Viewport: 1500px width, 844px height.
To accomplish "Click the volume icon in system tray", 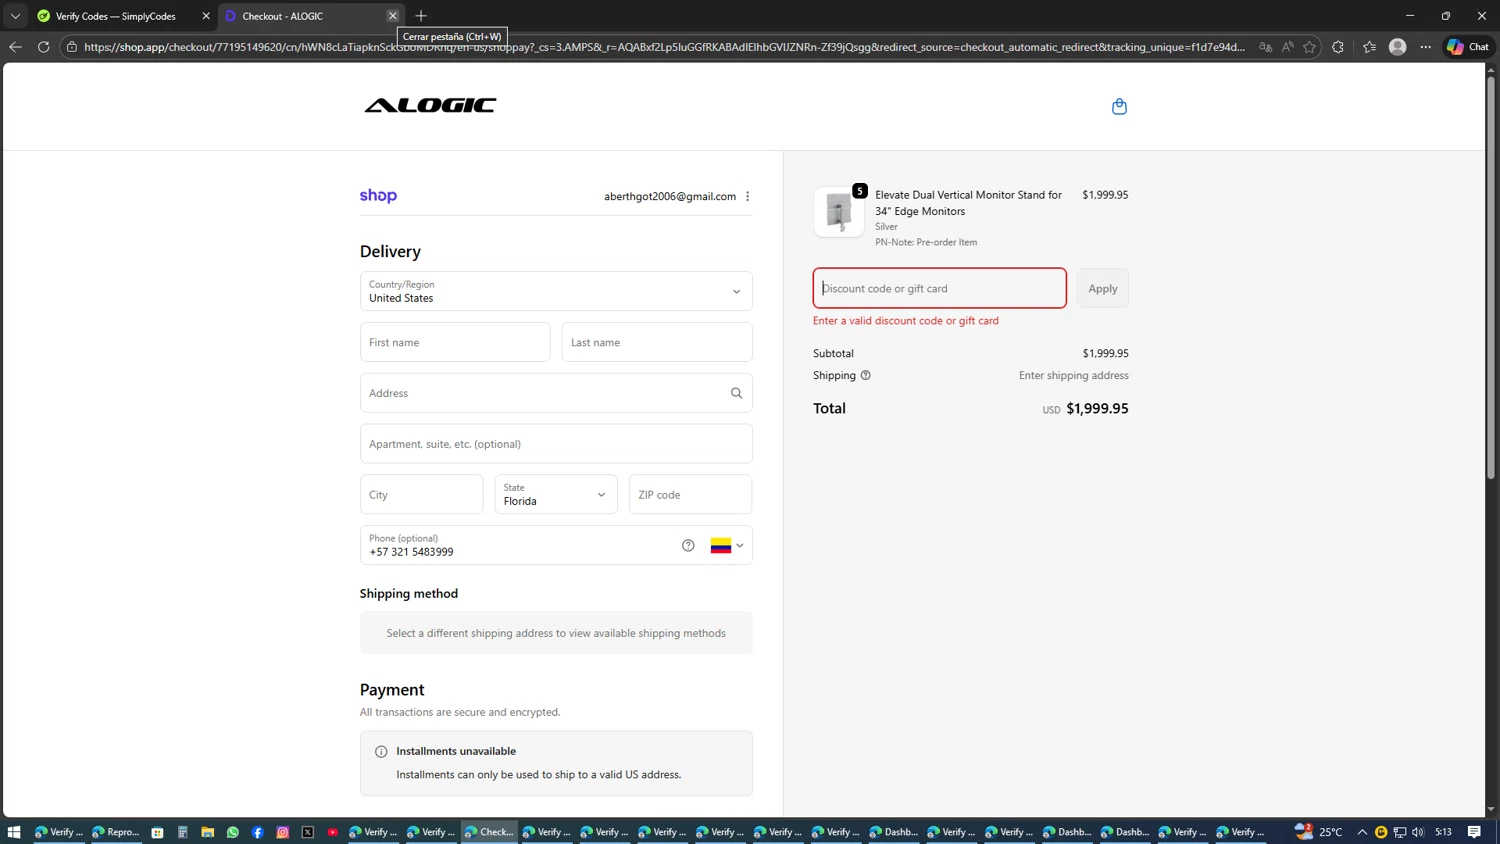I will coord(1418,832).
